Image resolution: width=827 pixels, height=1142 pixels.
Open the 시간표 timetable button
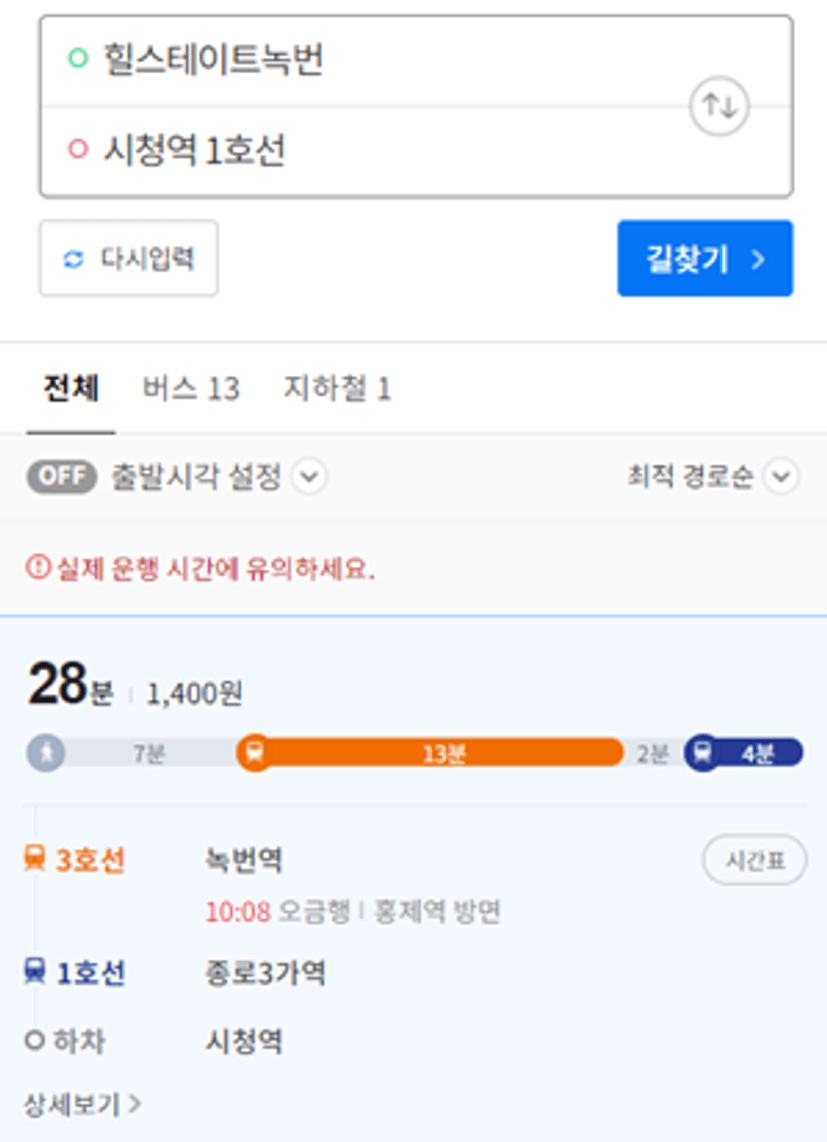pos(755,860)
